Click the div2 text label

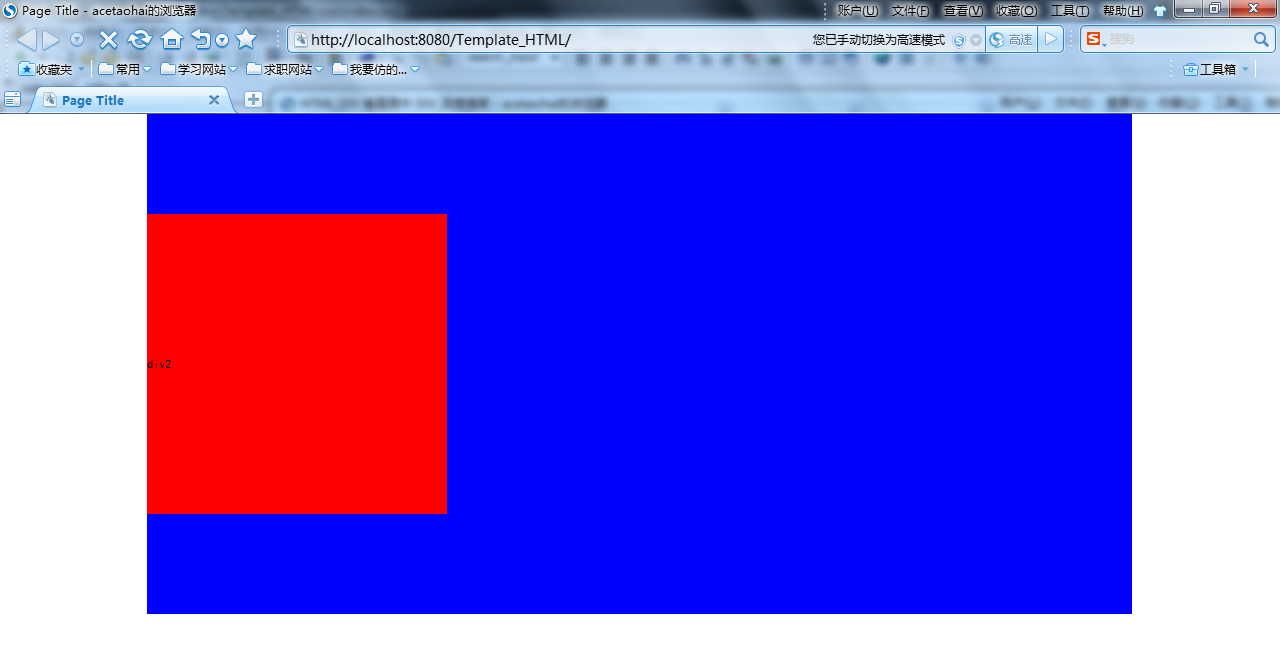(x=159, y=364)
